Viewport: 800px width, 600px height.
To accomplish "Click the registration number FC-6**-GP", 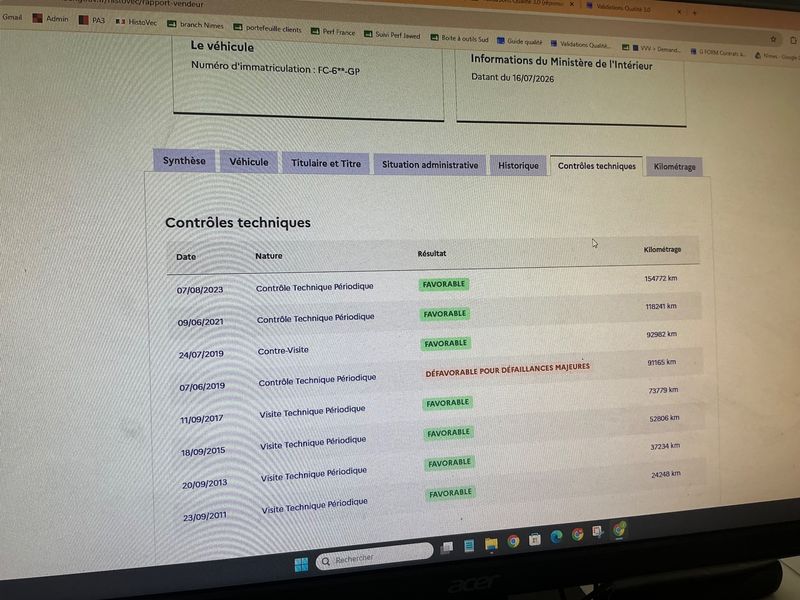I will click(x=338, y=70).
